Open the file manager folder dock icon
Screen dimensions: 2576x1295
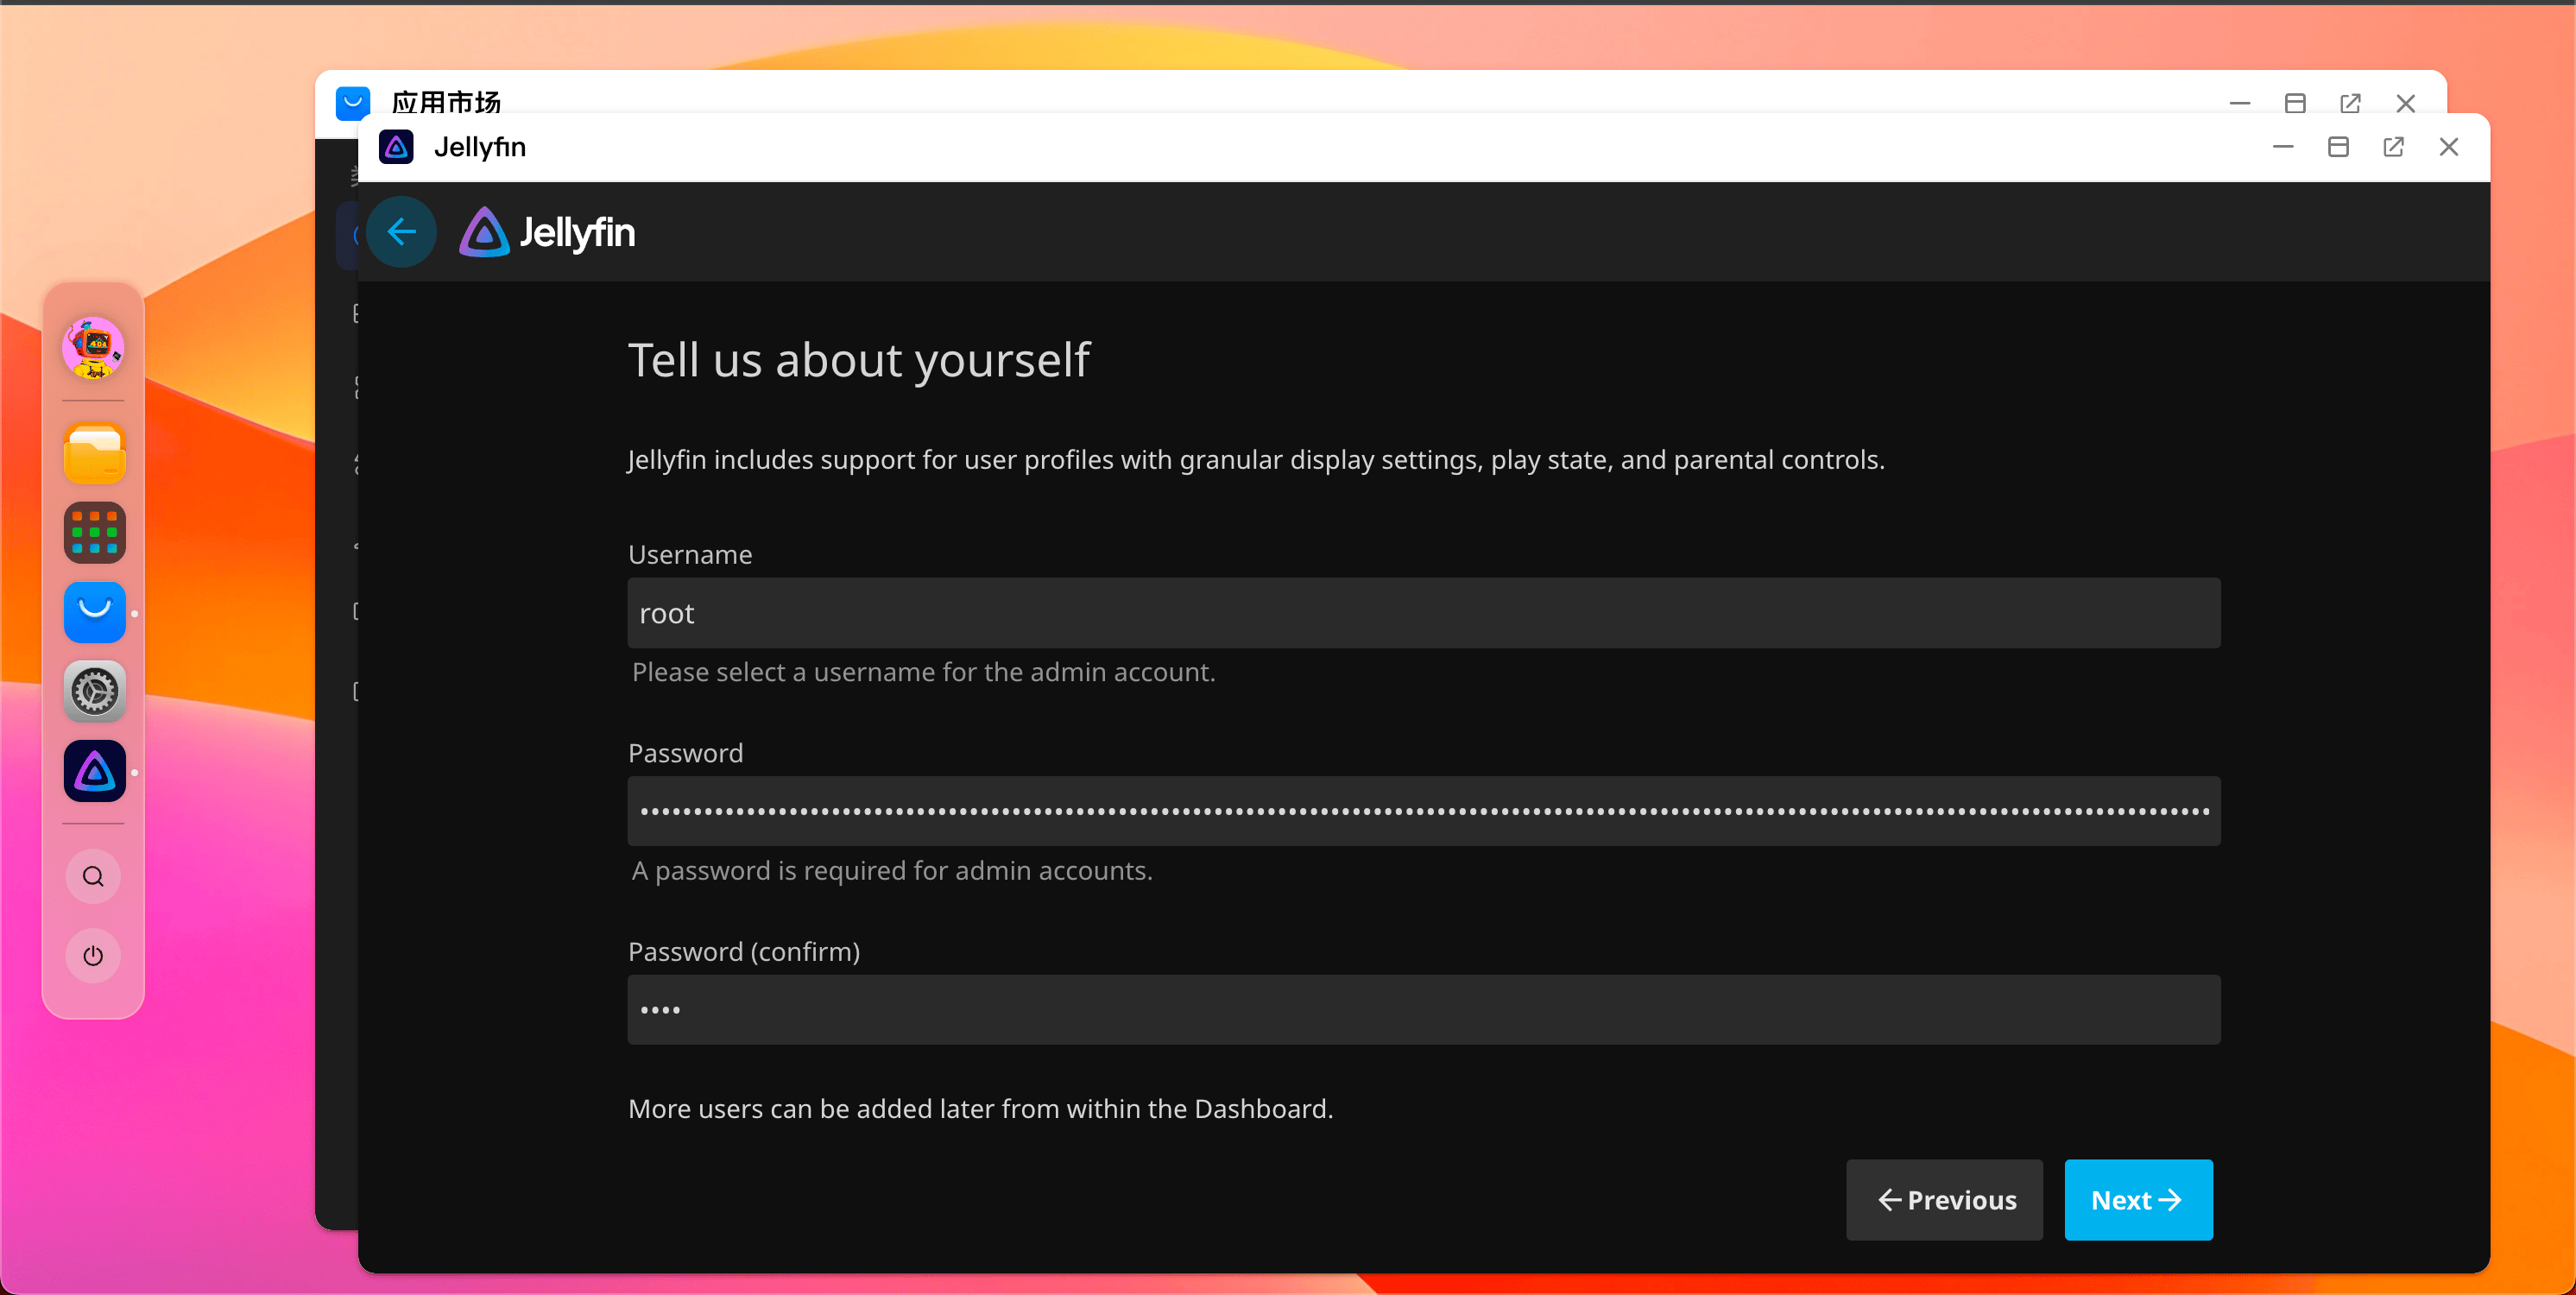click(94, 453)
